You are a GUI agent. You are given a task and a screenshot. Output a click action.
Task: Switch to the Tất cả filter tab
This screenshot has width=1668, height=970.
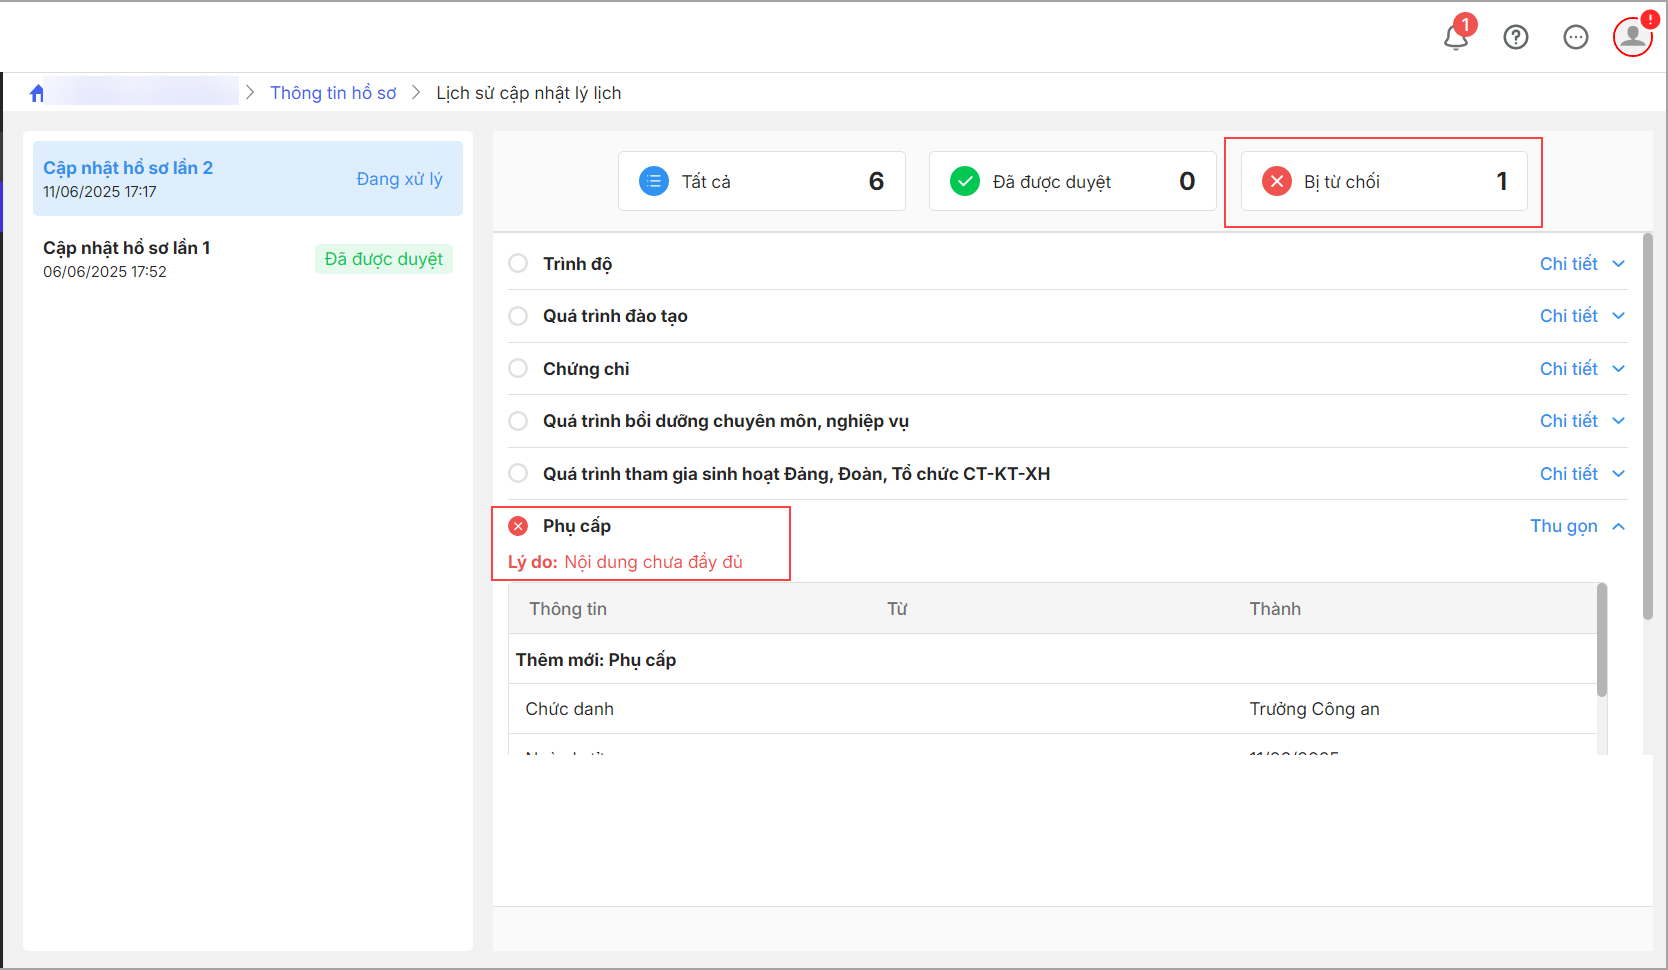761,181
